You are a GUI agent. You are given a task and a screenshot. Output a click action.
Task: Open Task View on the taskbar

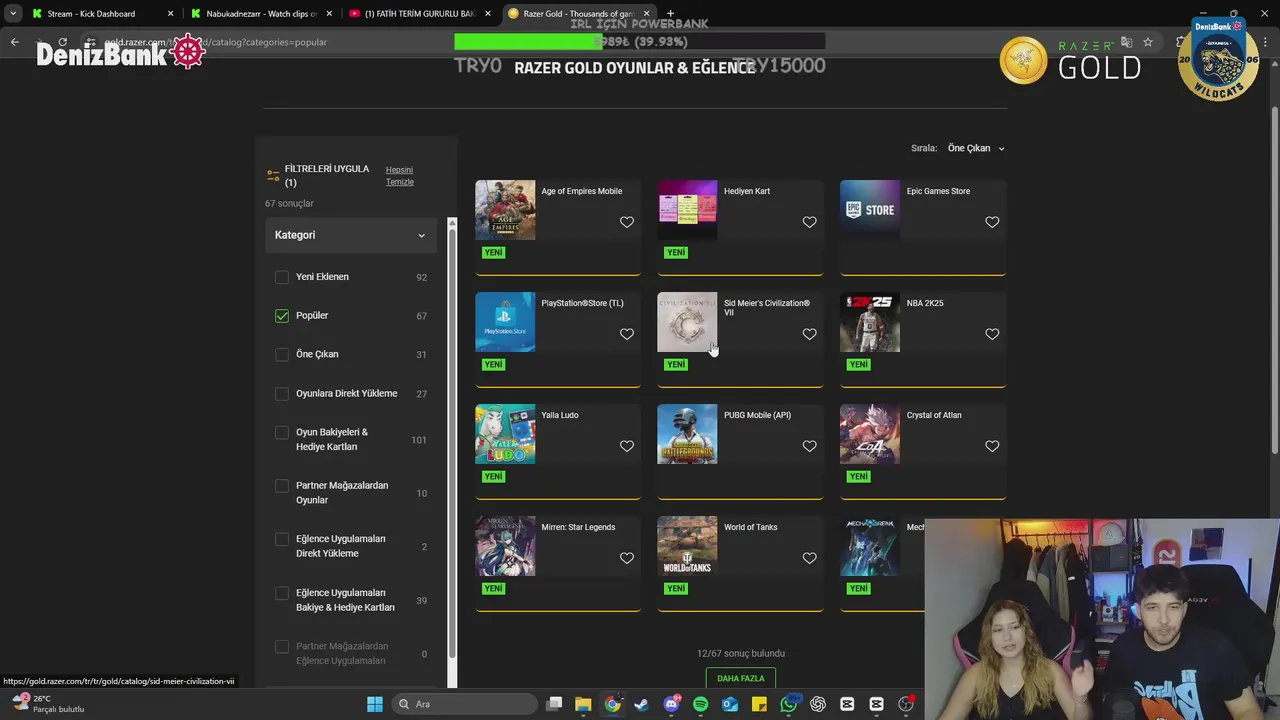pyautogui.click(x=554, y=704)
